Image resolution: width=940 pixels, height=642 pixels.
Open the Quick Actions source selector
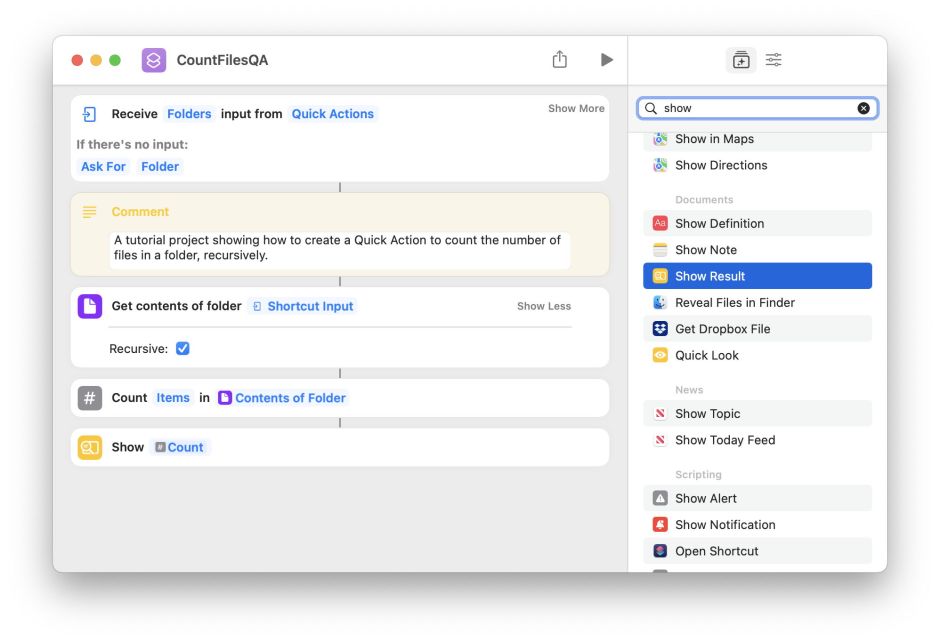point(333,113)
